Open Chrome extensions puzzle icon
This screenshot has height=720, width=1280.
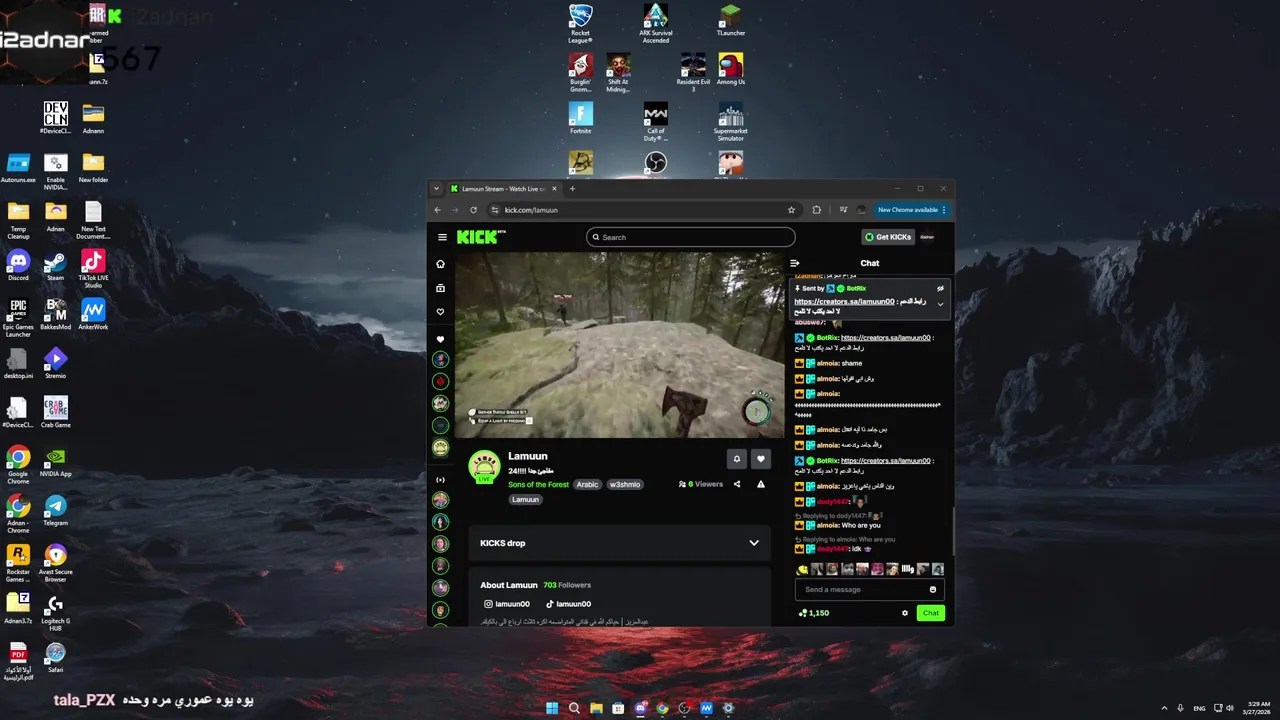[x=817, y=210]
